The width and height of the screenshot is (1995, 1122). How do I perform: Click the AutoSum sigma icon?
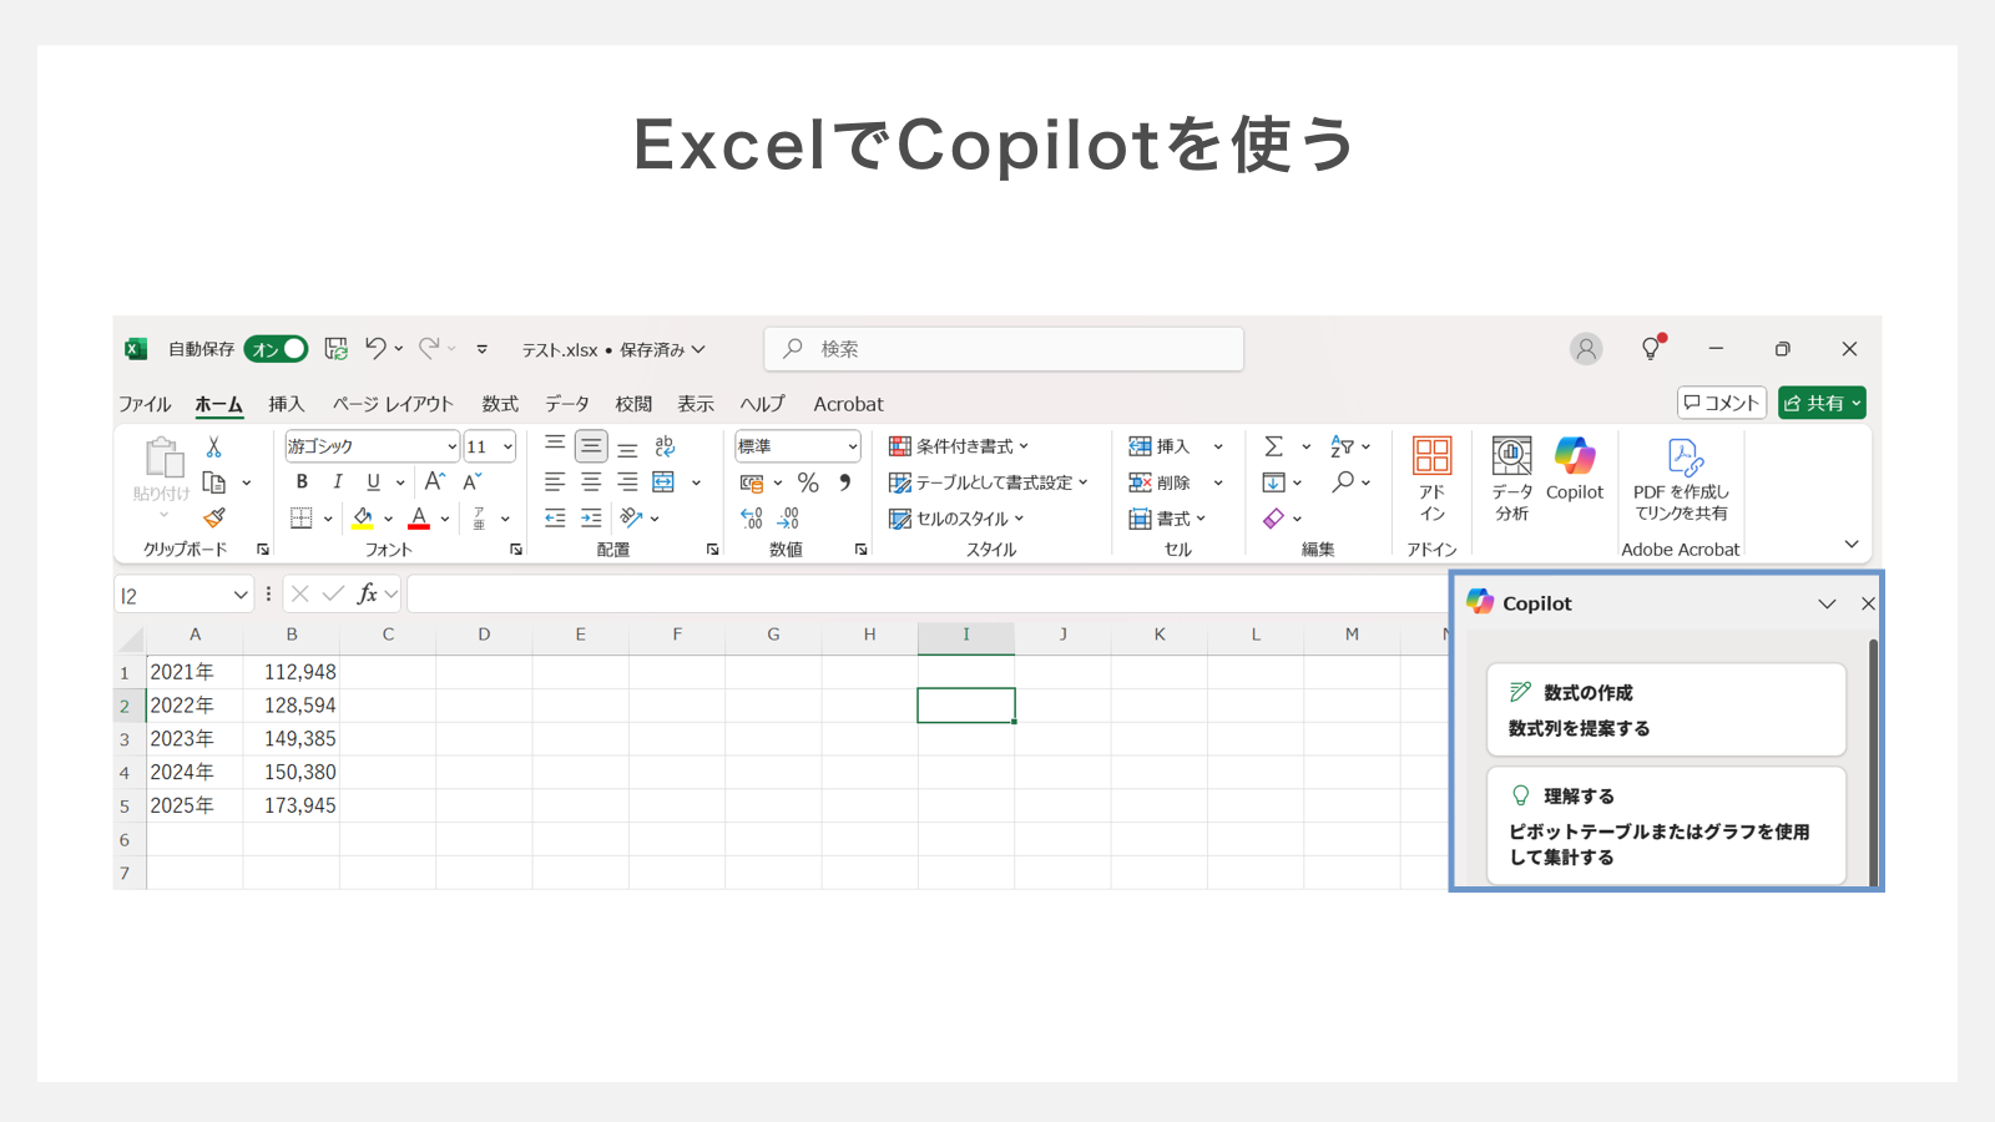[x=1273, y=446]
